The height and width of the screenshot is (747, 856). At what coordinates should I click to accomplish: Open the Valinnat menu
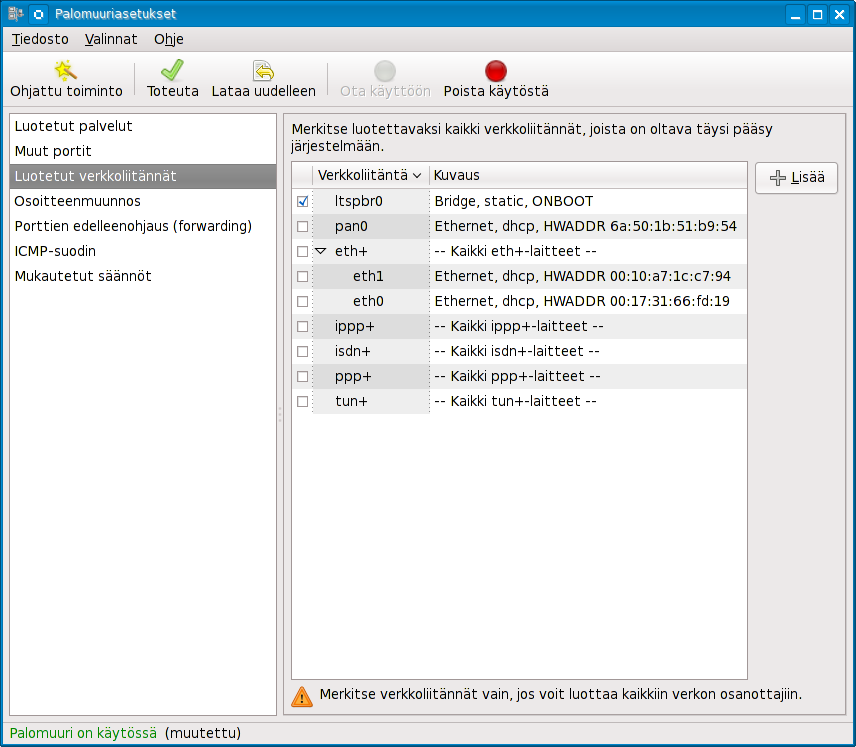(111, 39)
